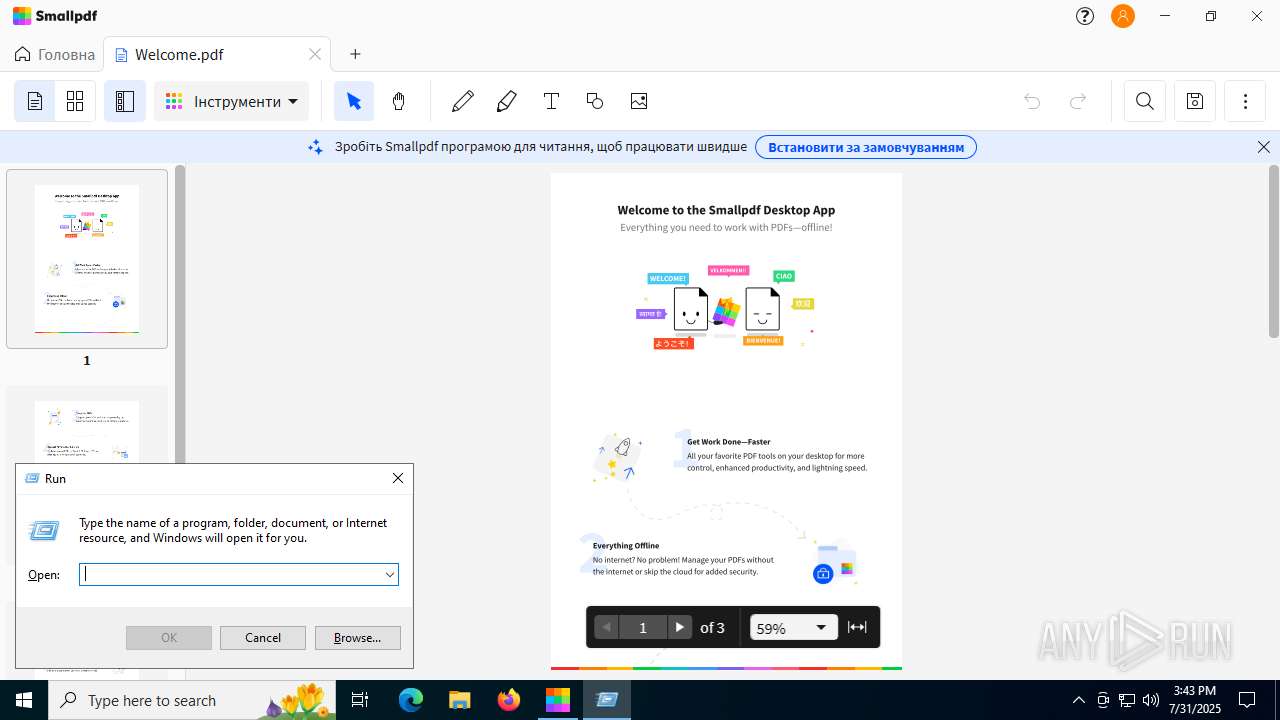1280x720 pixels.
Task: Go to previous page arrow
Action: tap(607, 627)
